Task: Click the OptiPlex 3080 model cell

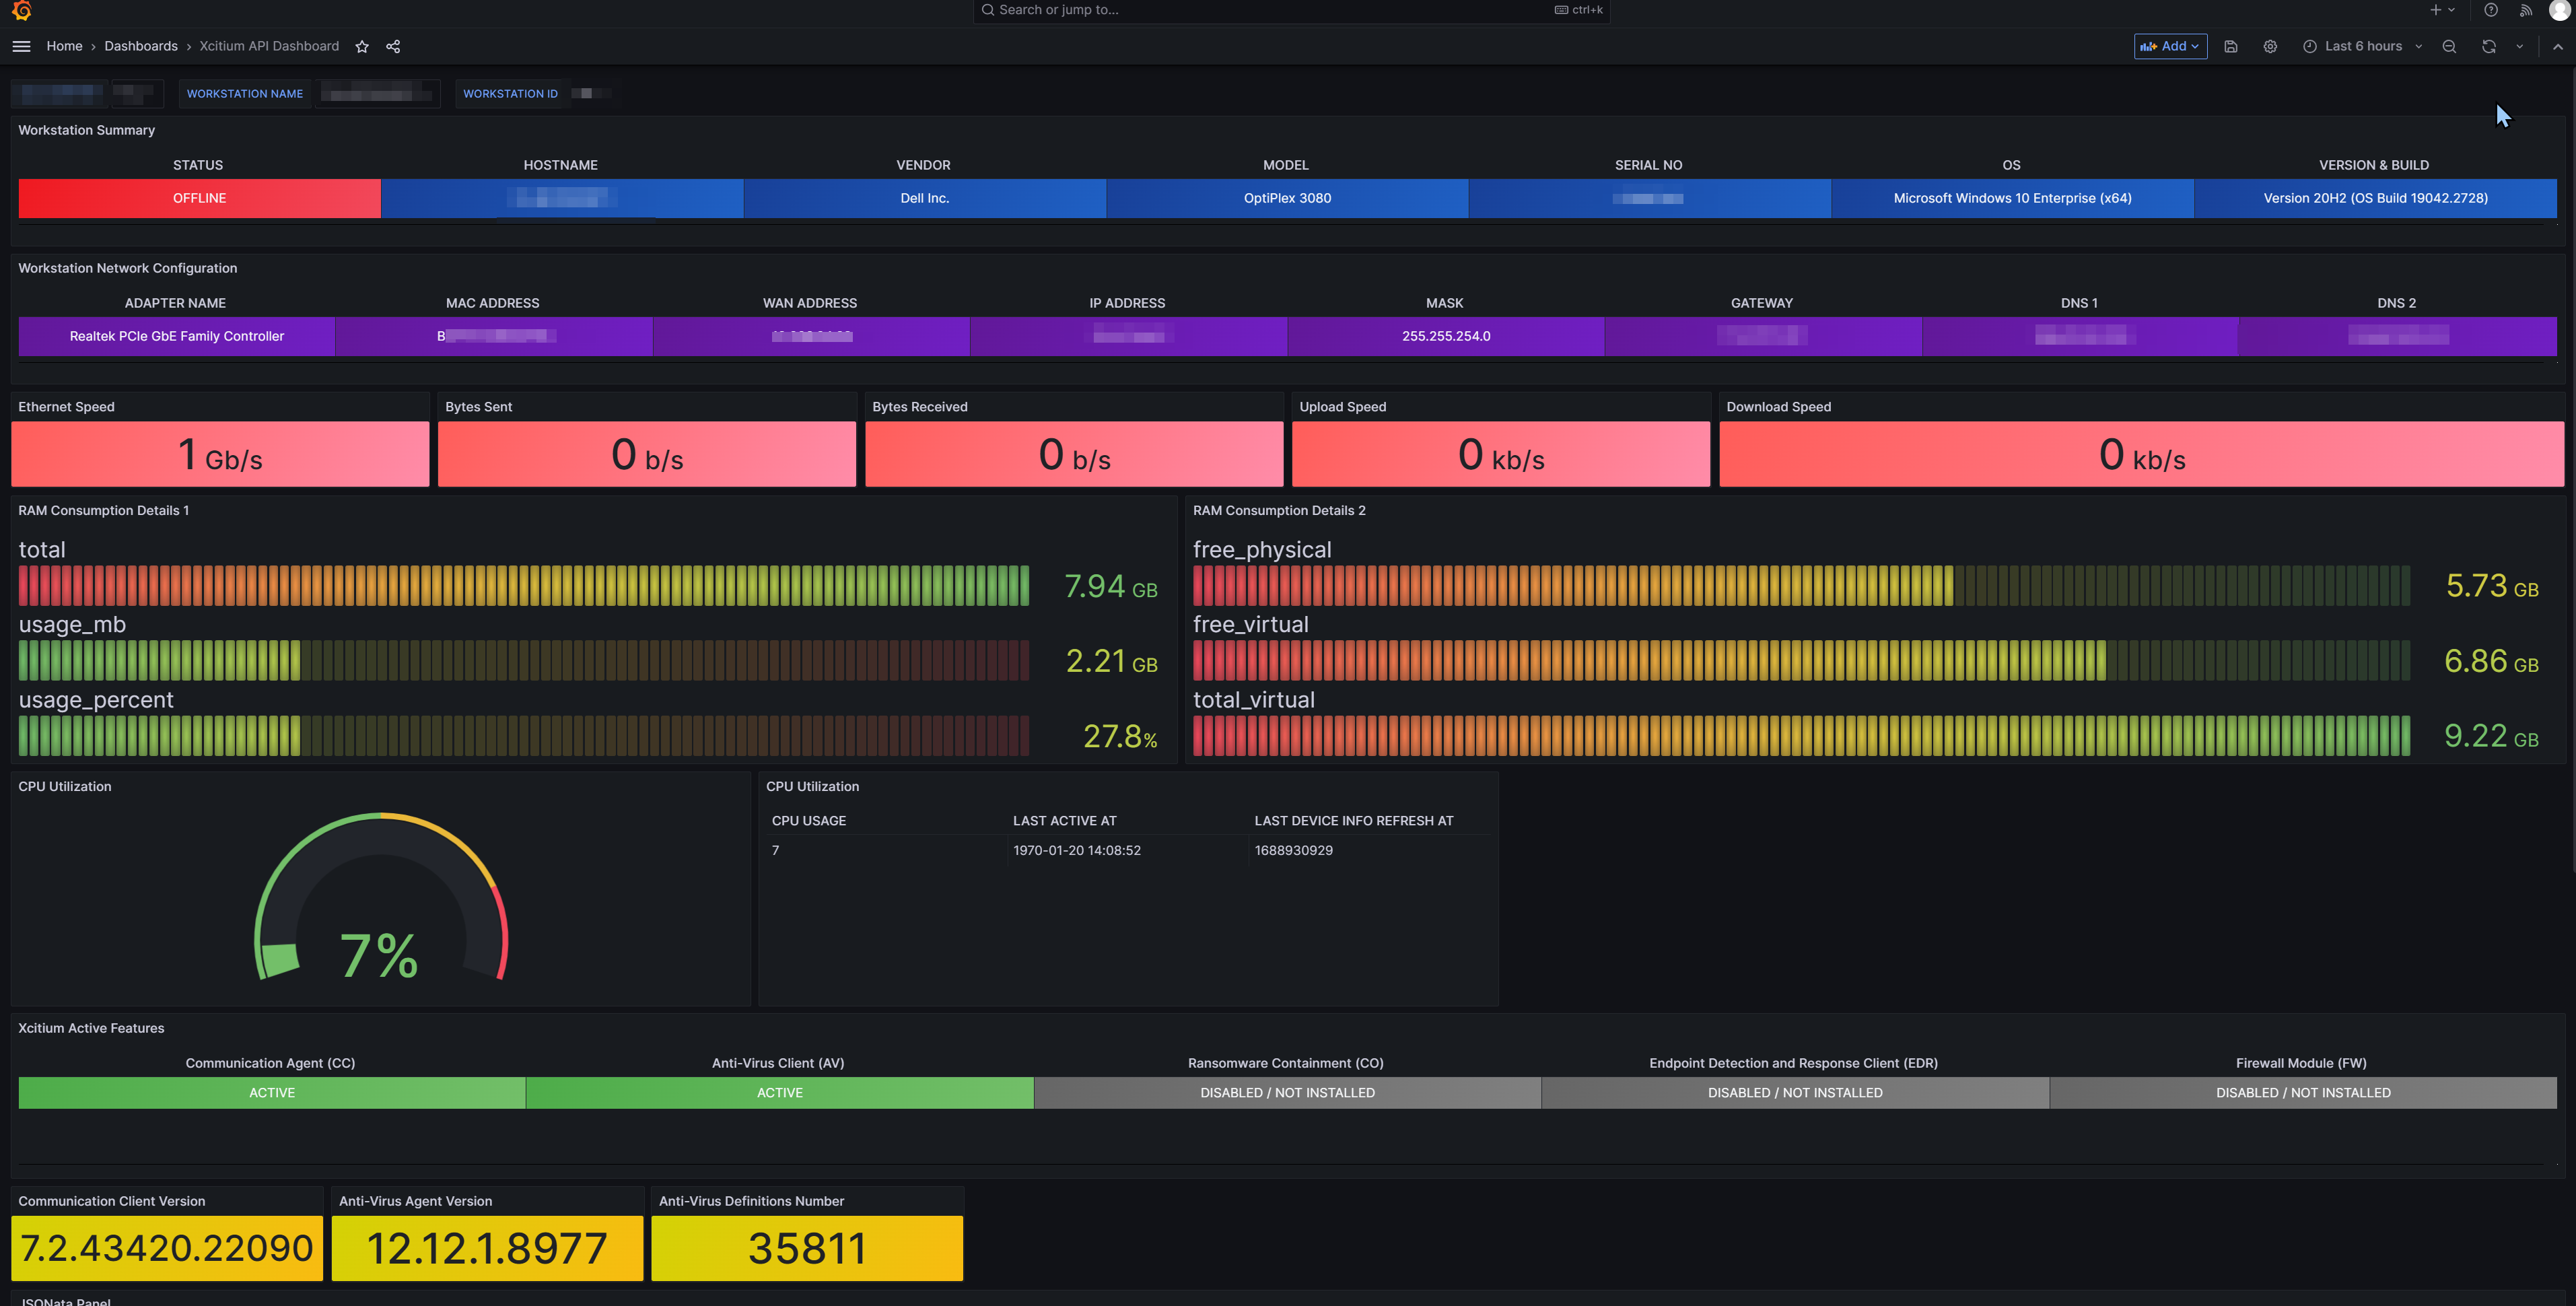Action: coord(1287,198)
